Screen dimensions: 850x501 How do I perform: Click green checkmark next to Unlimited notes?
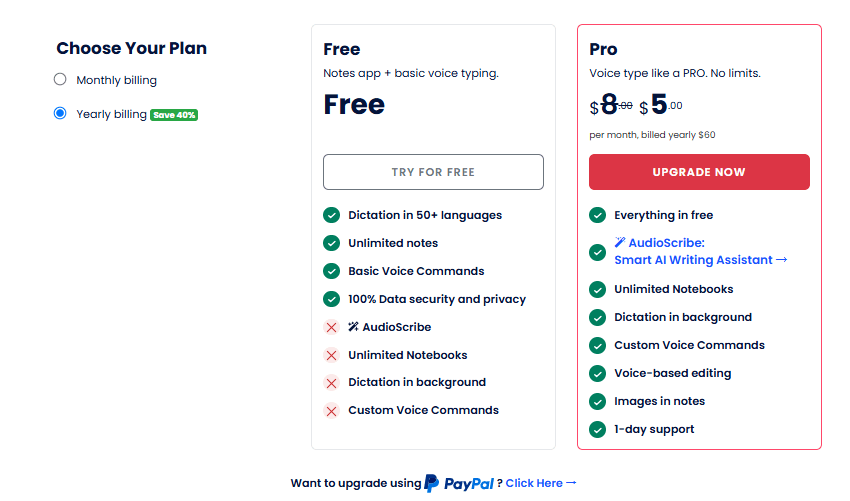click(331, 243)
